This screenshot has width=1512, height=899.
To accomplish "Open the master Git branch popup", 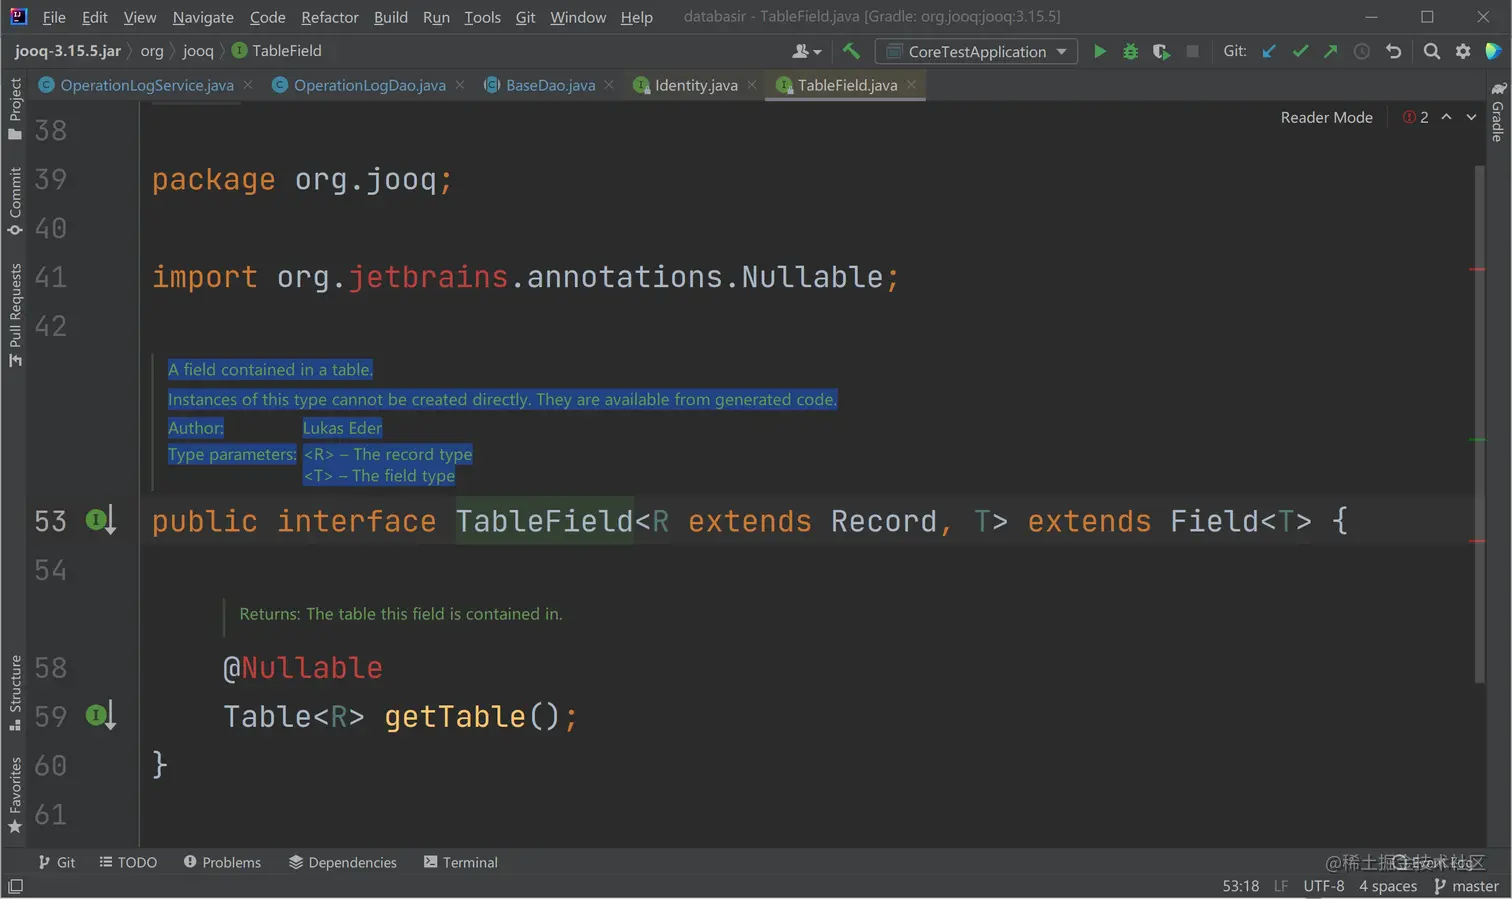I will (x=1467, y=886).
